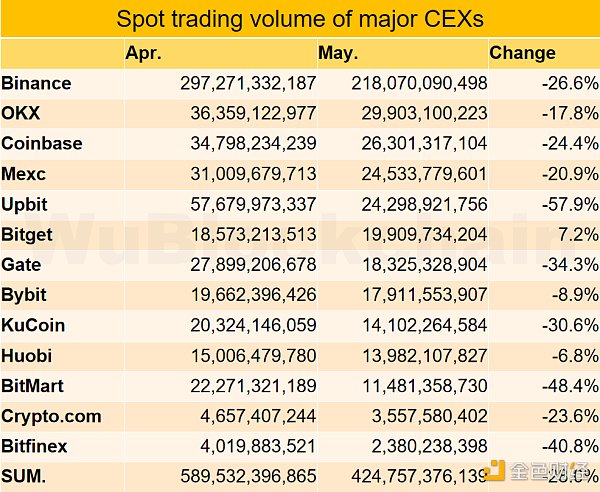Click the Change column header
This screenshot has height=492, width=600.
(x=523, y=53)
